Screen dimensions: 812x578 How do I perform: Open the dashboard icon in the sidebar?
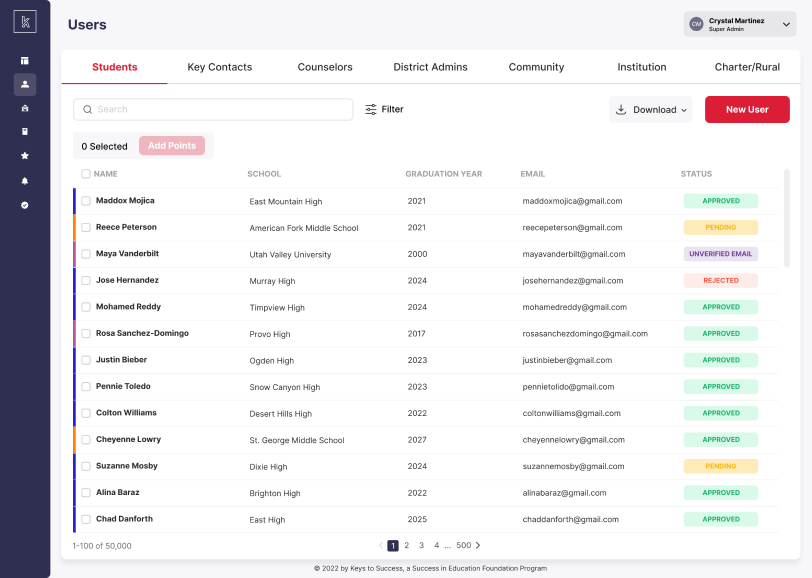[24, 61]
